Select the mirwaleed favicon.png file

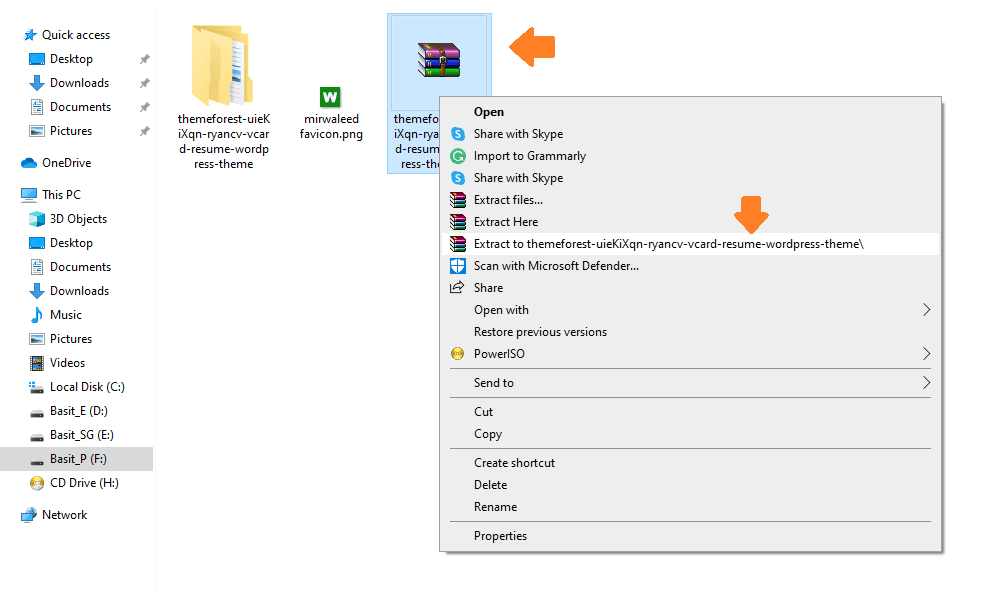(331, 114)
